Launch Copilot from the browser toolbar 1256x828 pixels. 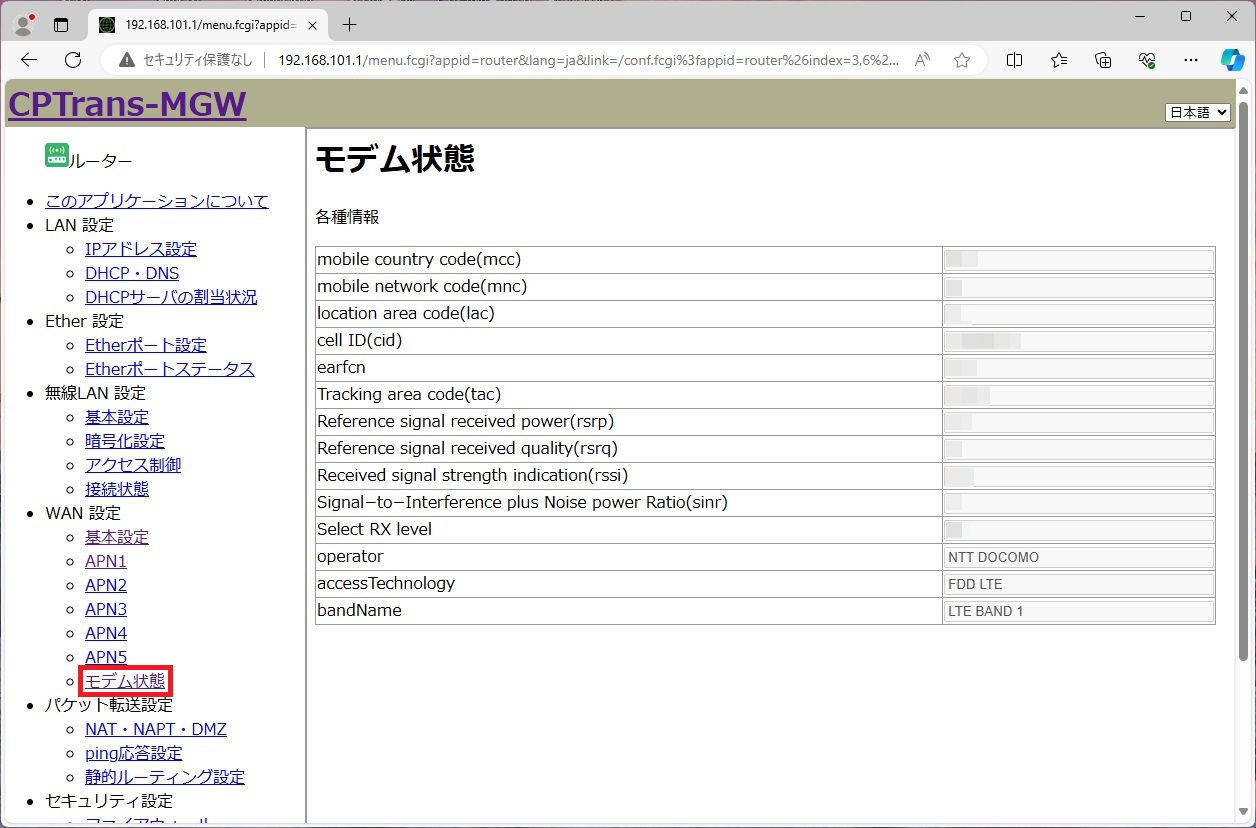1232,60
